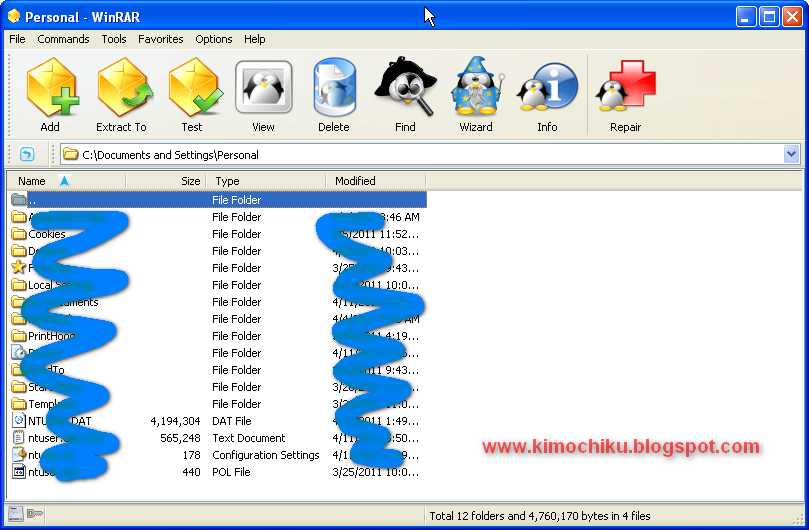Open the Favorites menu
Viewport: 809px width, 530px height.
[160, 39]
